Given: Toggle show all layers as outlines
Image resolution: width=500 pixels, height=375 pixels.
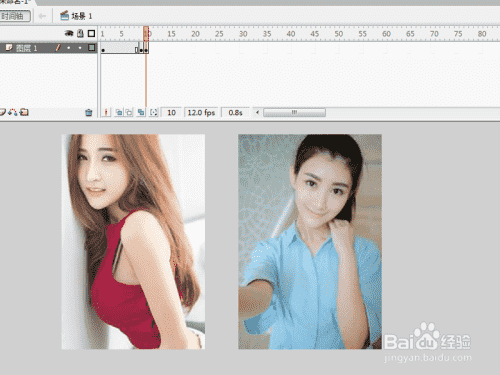Looking at the screenshot, I should (x=91, y=33).
